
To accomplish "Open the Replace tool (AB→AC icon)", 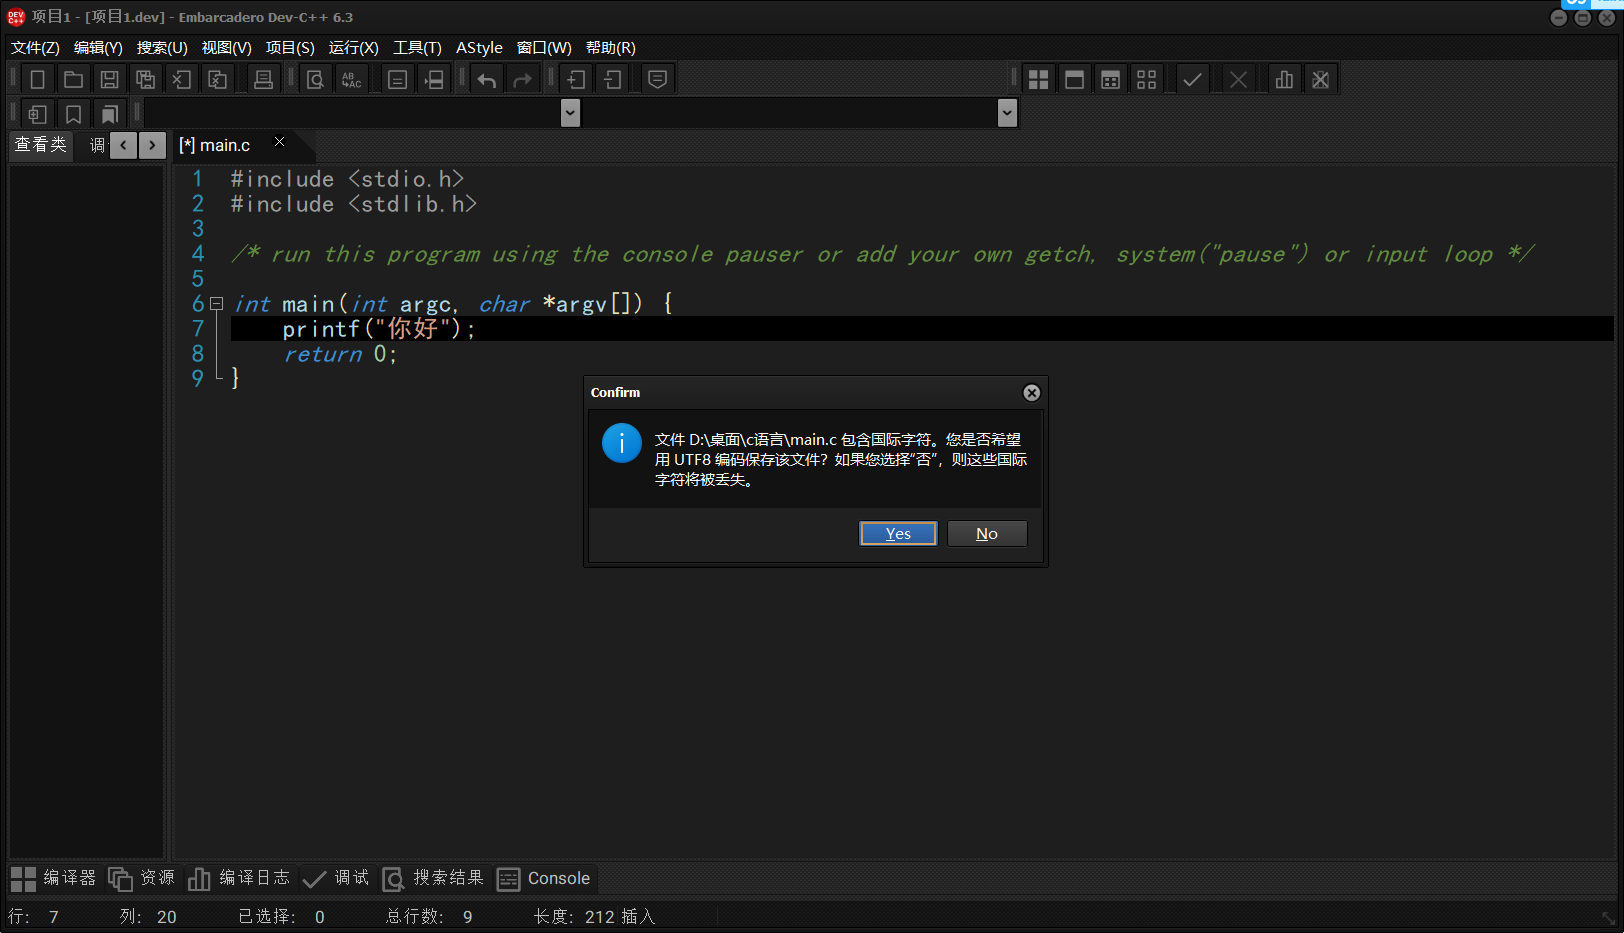I will coord(351,79).
